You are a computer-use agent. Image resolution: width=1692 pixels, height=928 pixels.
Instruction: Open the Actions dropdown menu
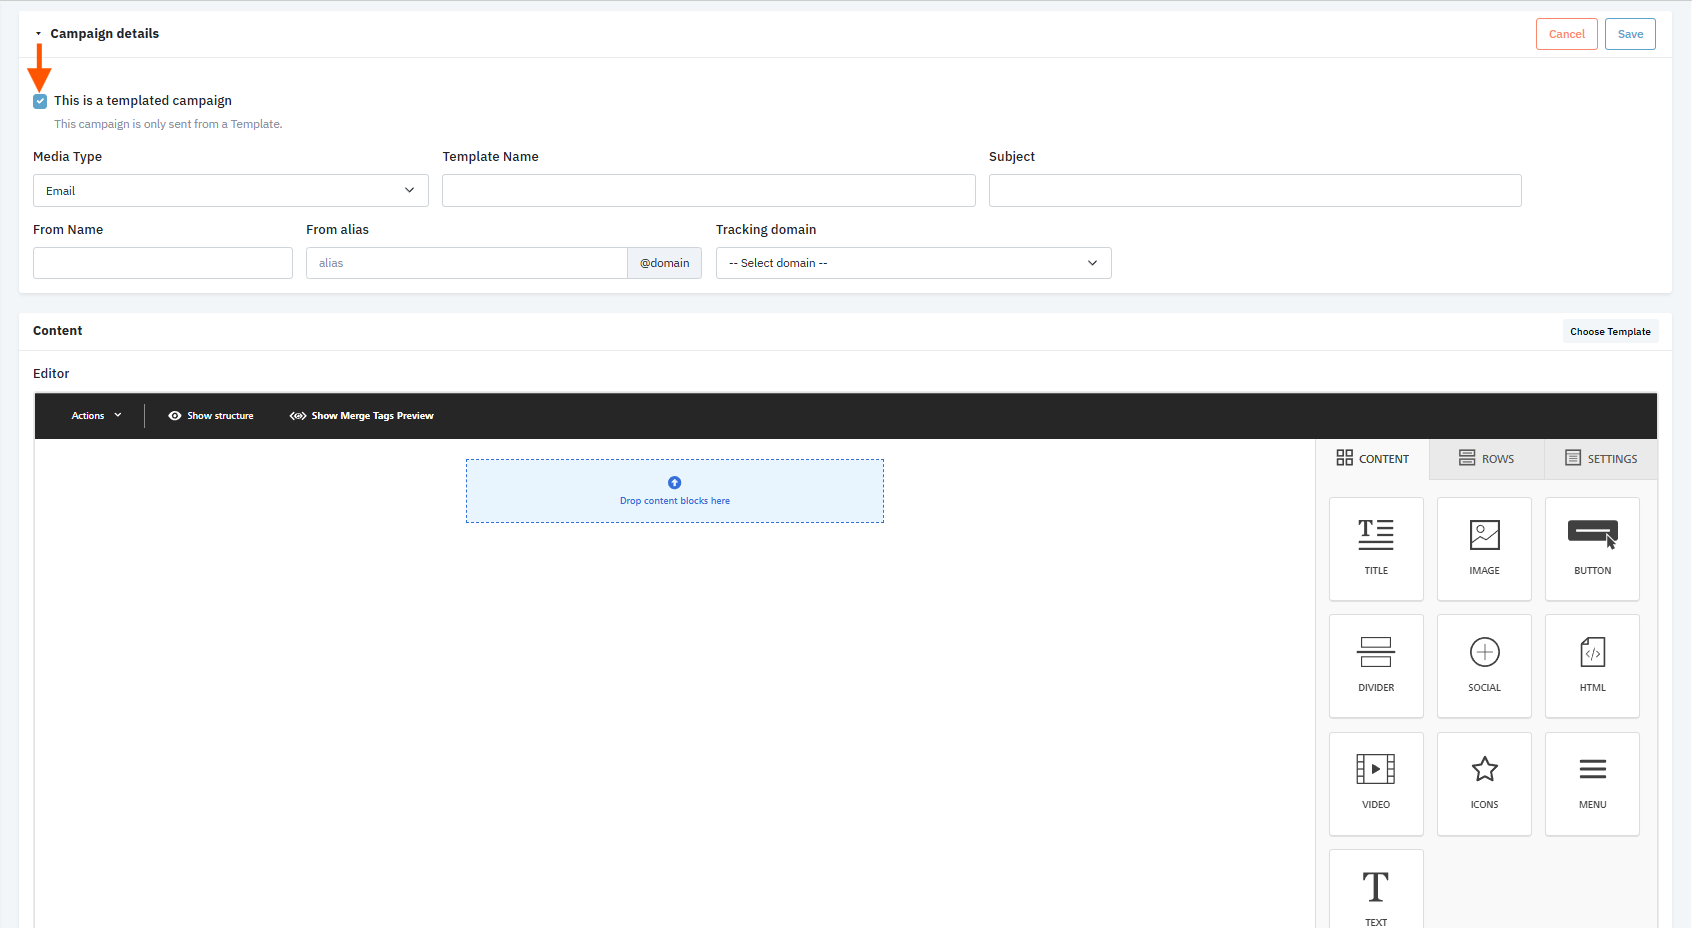(96, 416)
